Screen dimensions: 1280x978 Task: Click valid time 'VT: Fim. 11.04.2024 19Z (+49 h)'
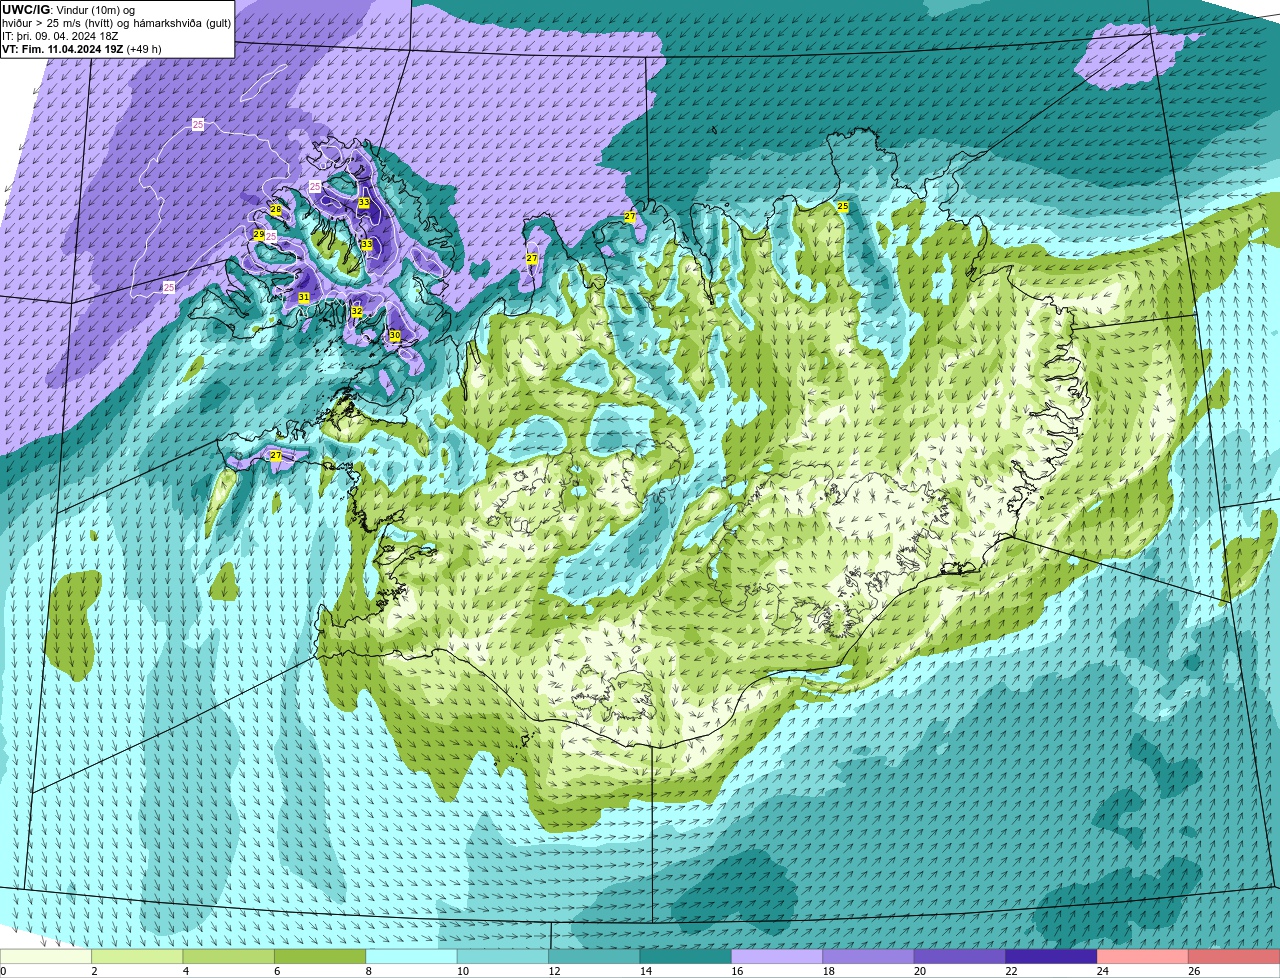tap(82, 49)
